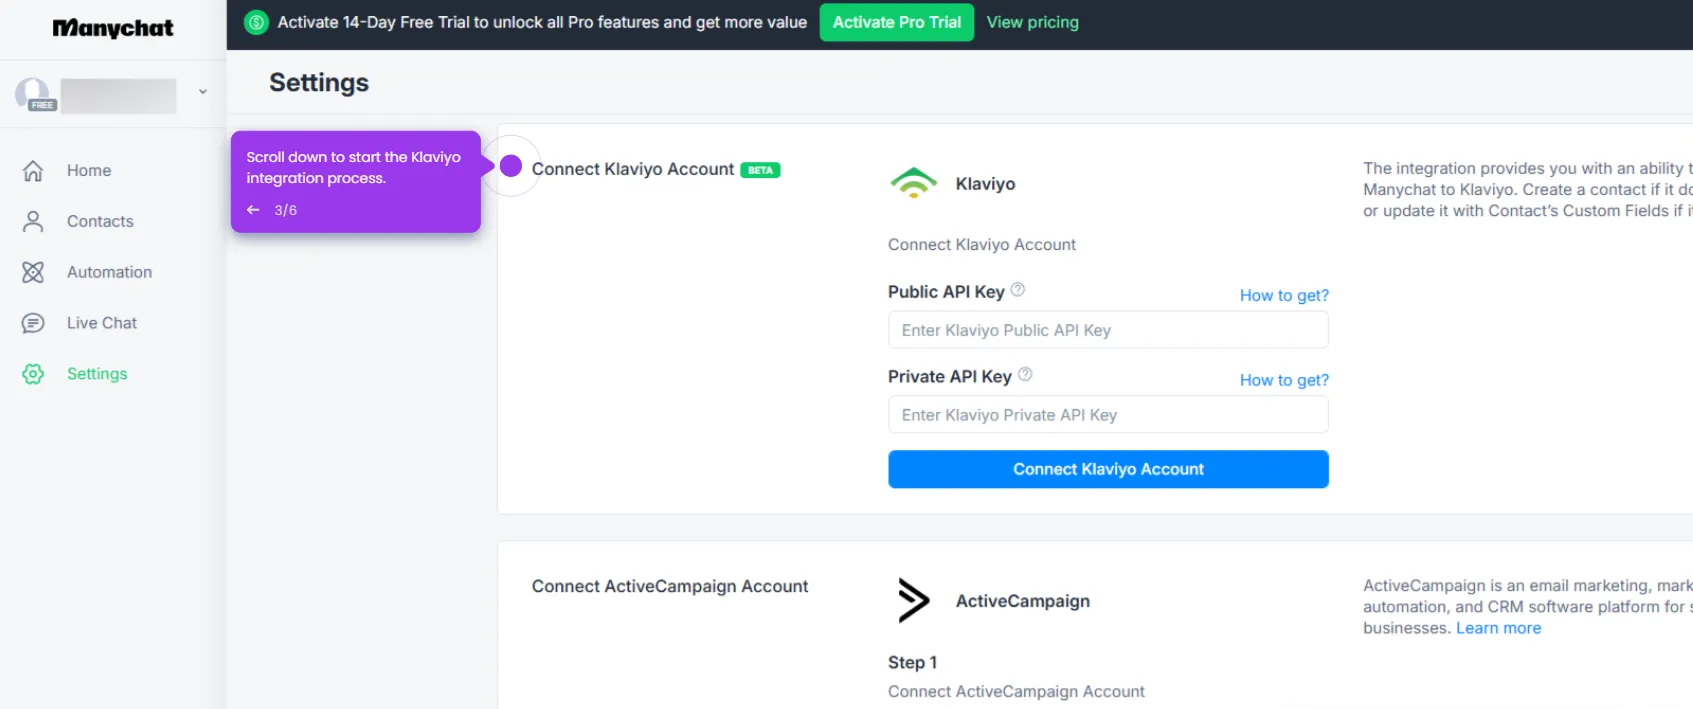Click How to get? for Private API Key
The image size is (1693, 709).
(1284, 380)
